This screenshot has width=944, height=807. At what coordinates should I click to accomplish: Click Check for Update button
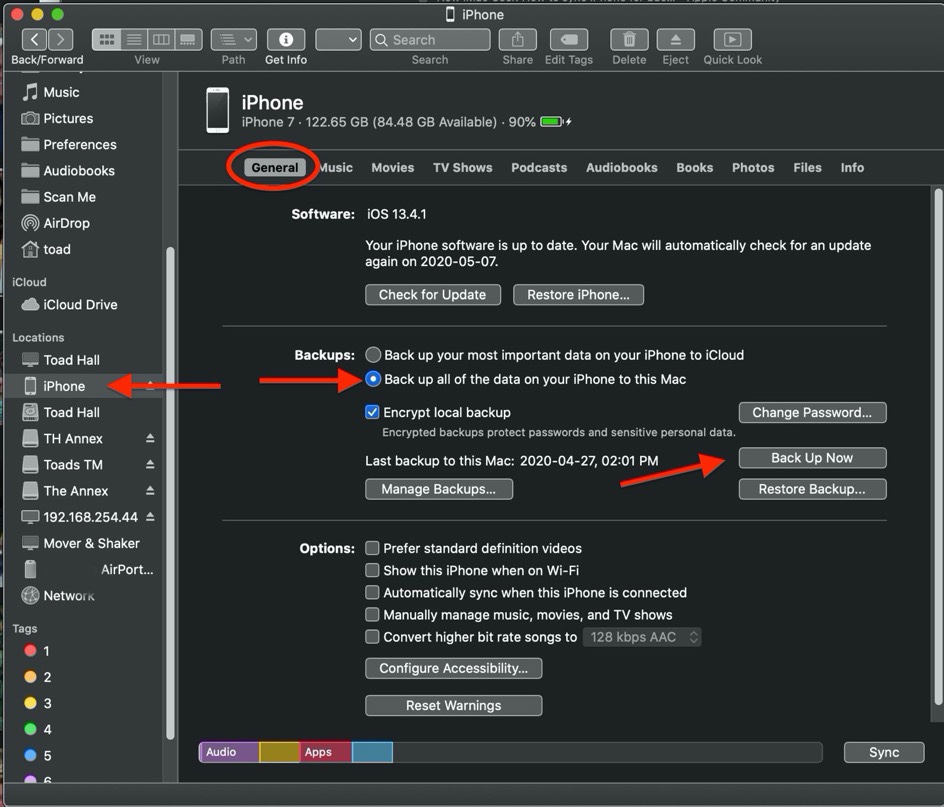[432, 295]
